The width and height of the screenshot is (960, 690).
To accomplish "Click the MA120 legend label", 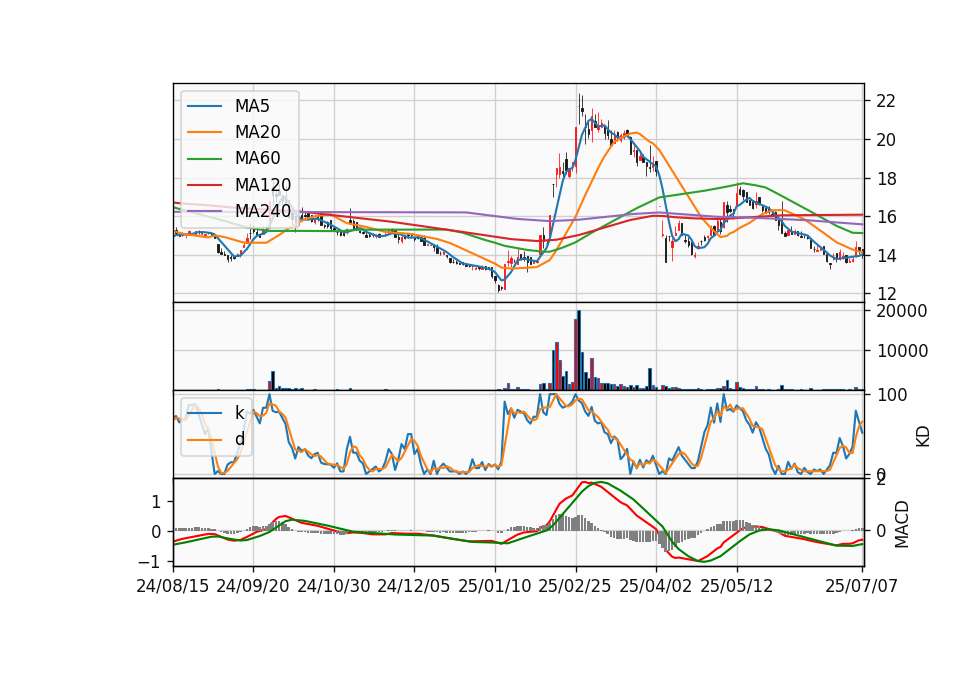I will click(x=263, y=185).
